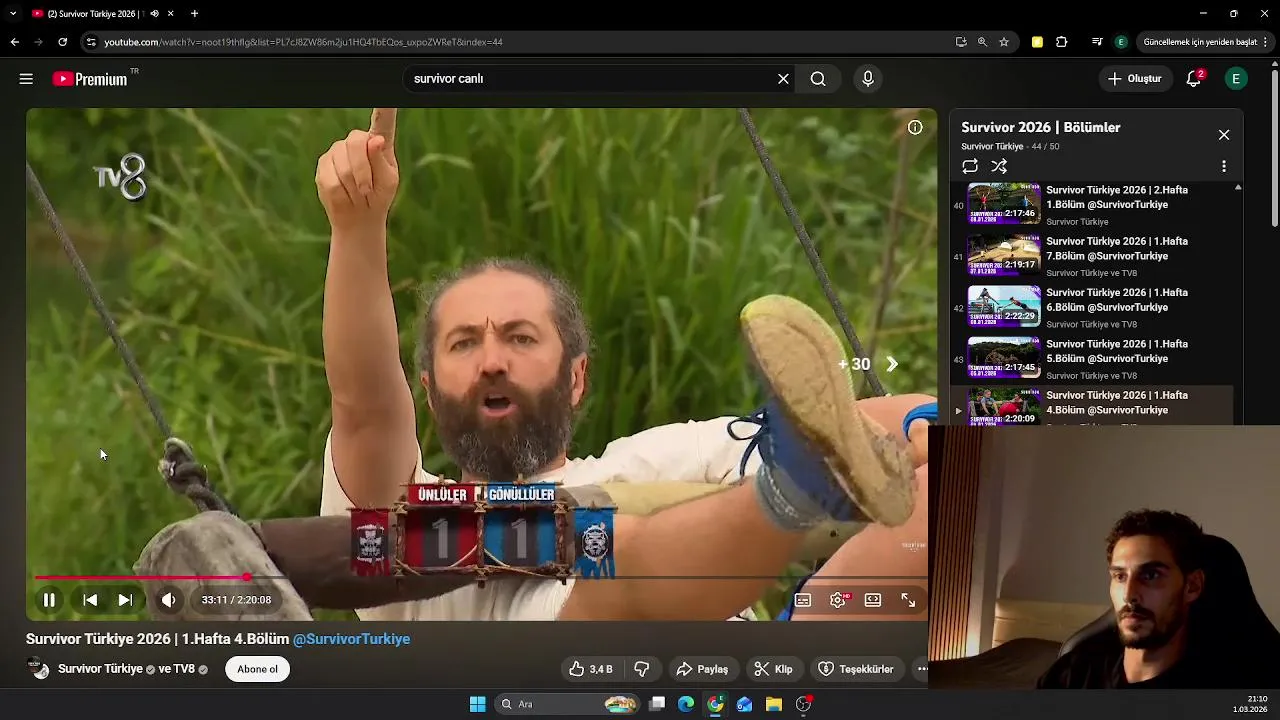This screenshot has height=720, width=1280.
Task: Like the video (3,4 B)
Action: click(590, 669)
